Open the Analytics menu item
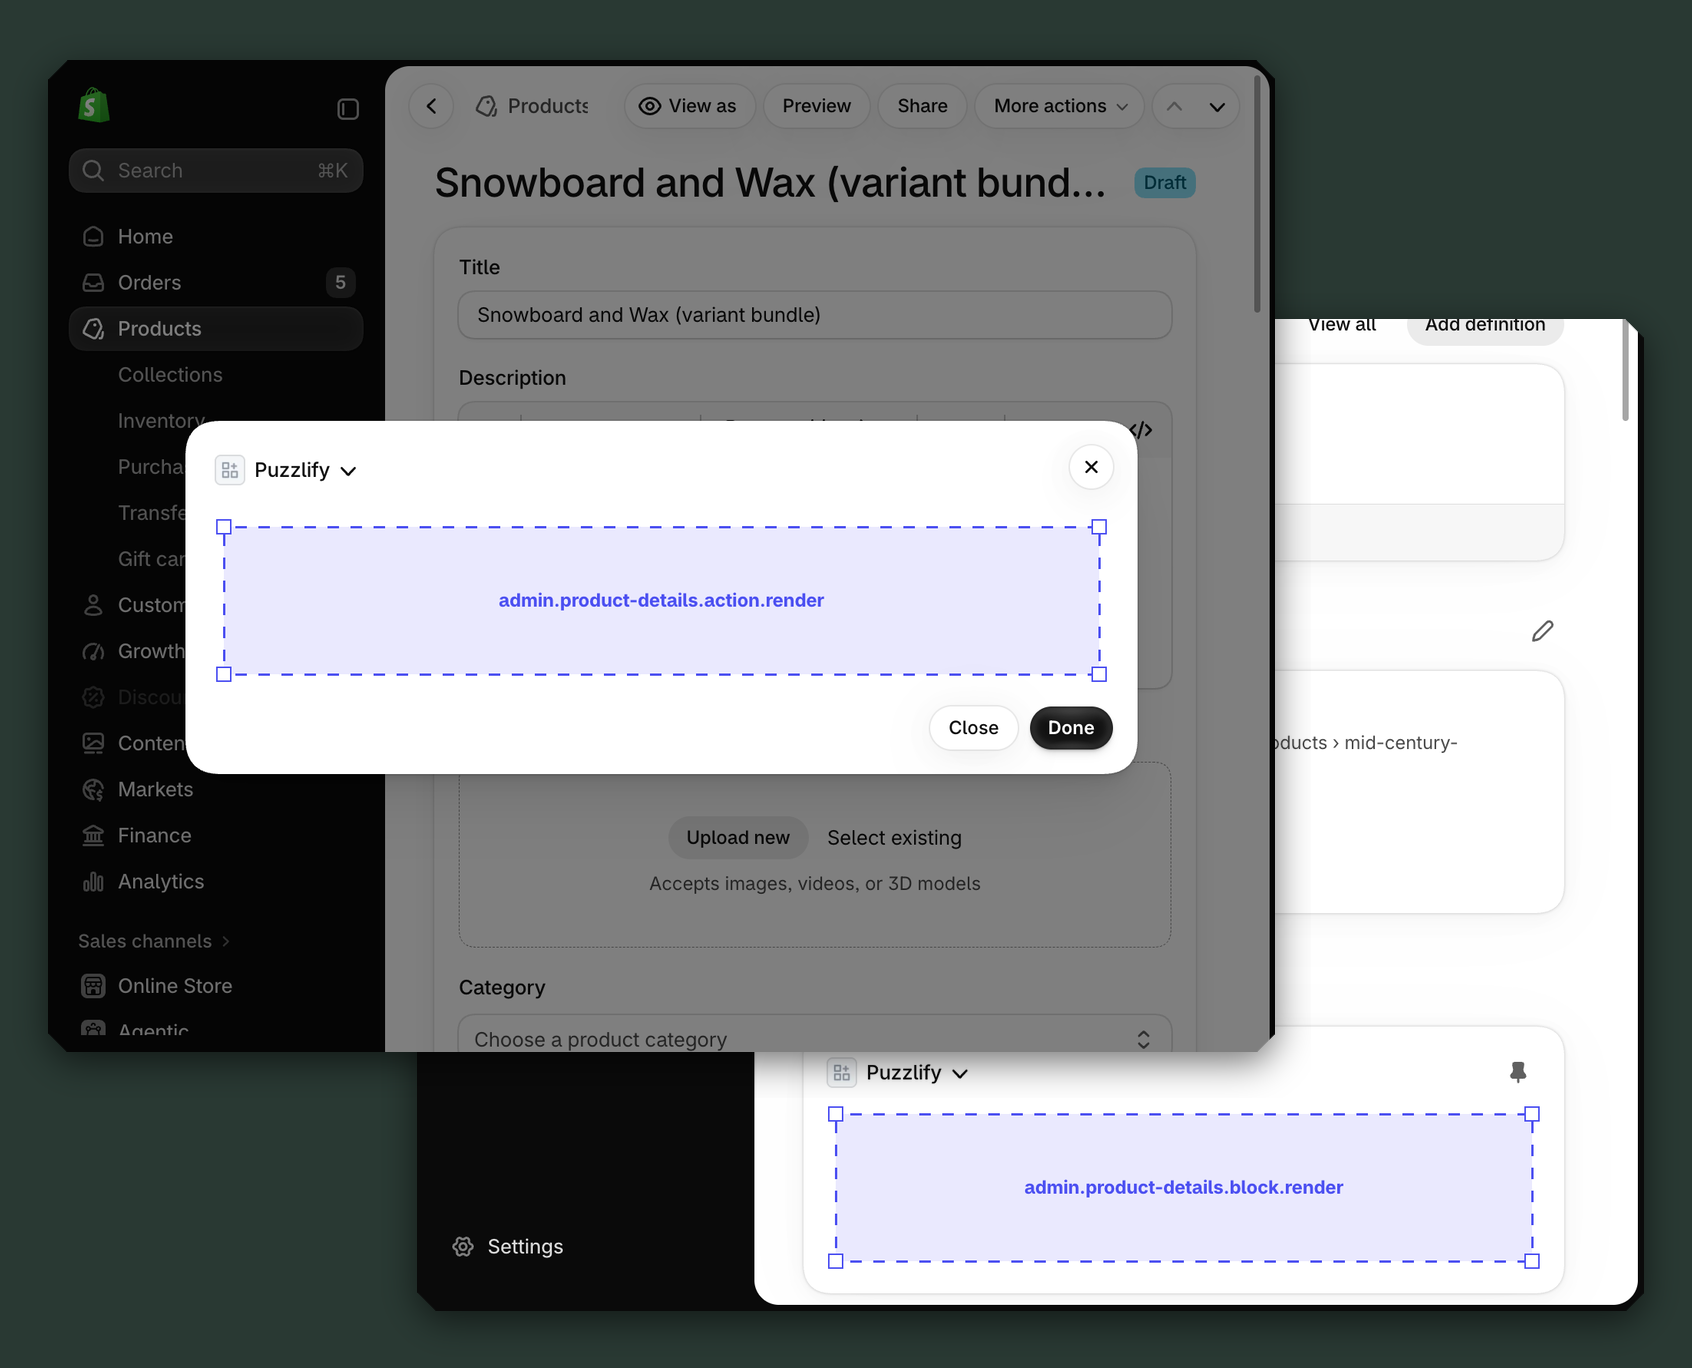Viewport: 1692px width, 1368px height. pyautogui.click(x=216, y=882)
